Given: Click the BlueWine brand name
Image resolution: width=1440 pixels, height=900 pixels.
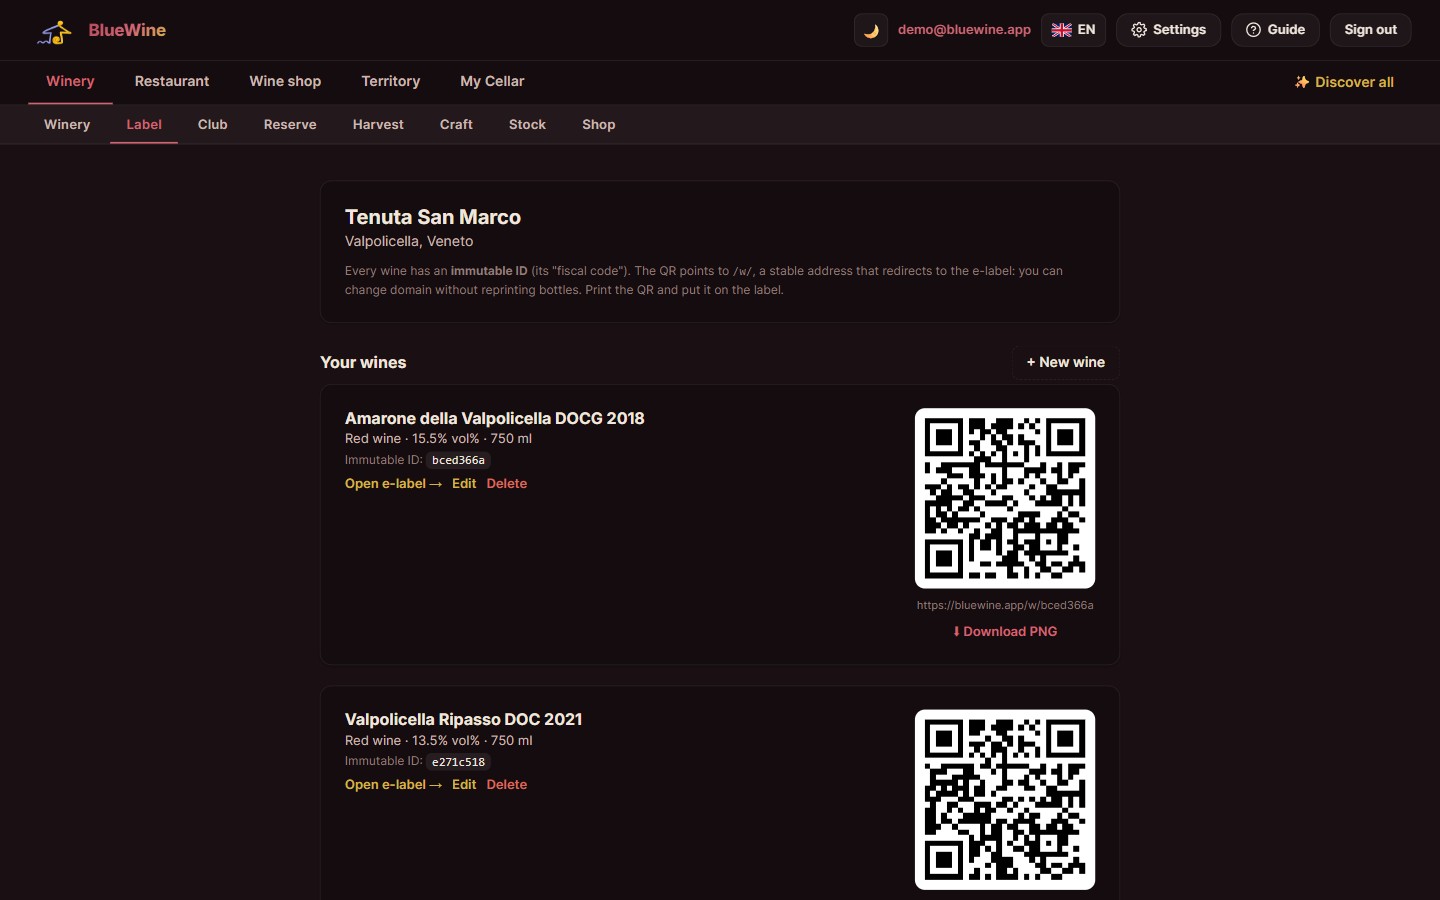Looking at the screenshot, I should tap(127, 30).
